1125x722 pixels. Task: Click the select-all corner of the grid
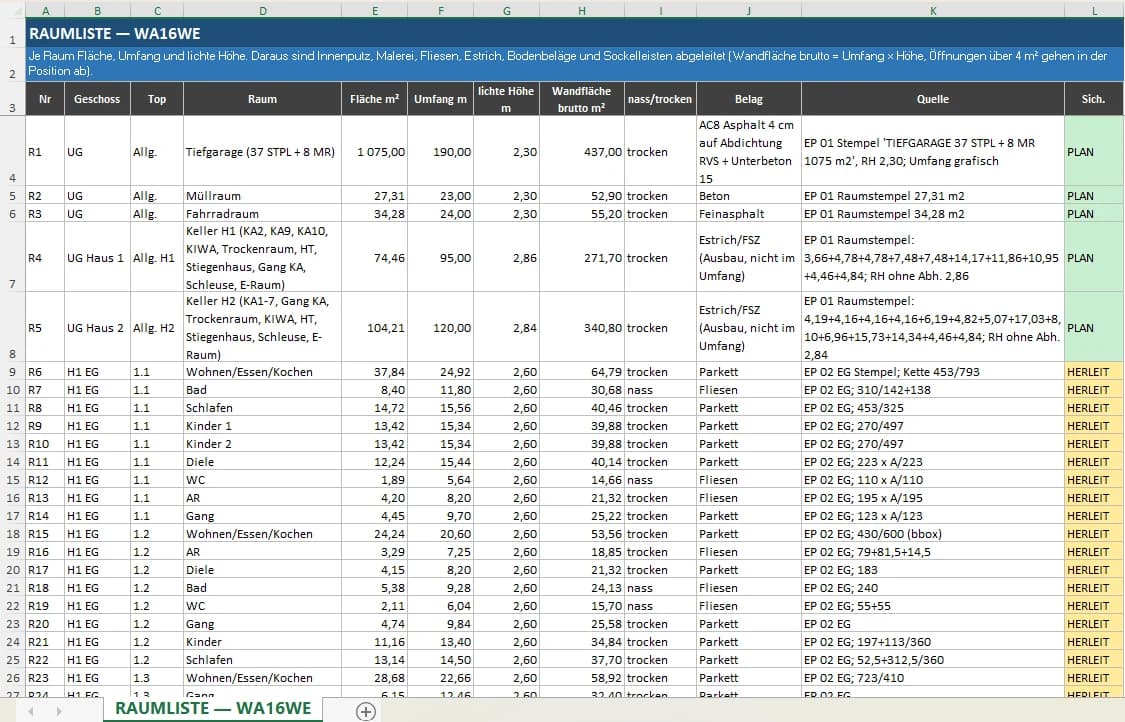12,10
